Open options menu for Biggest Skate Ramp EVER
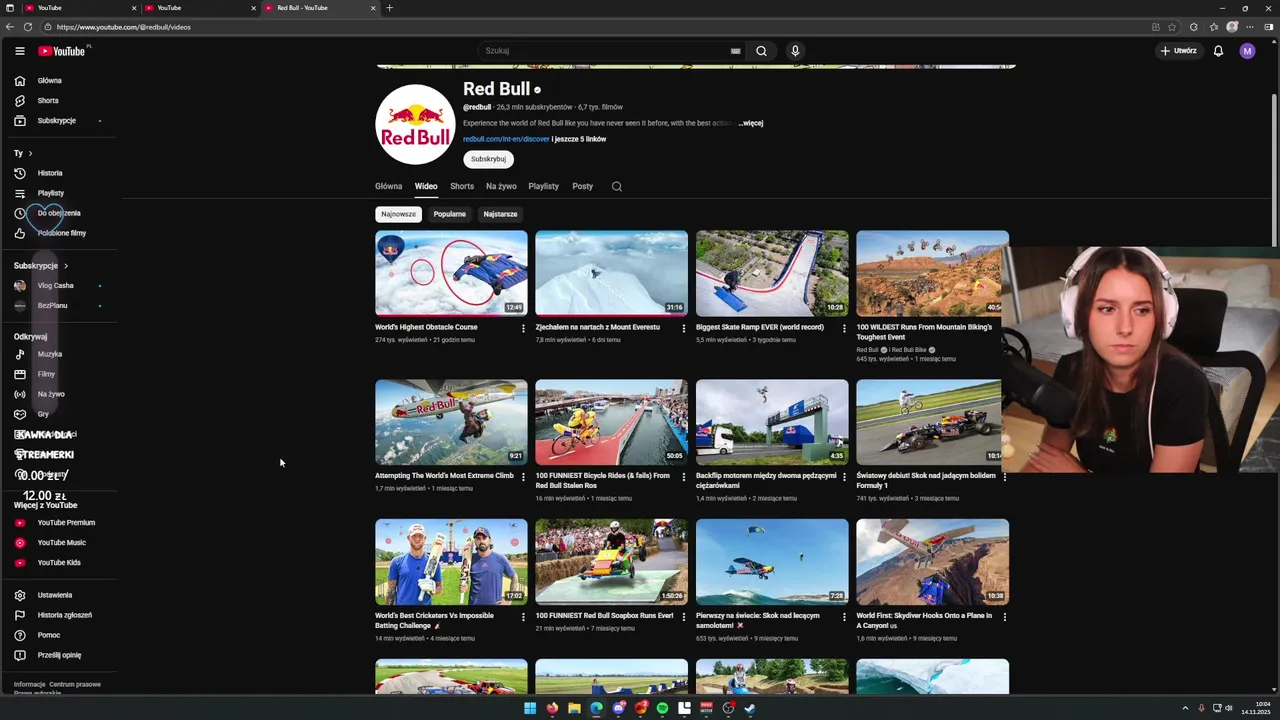The width and height of the screenshot is (1280, 720). pos(844,328)
